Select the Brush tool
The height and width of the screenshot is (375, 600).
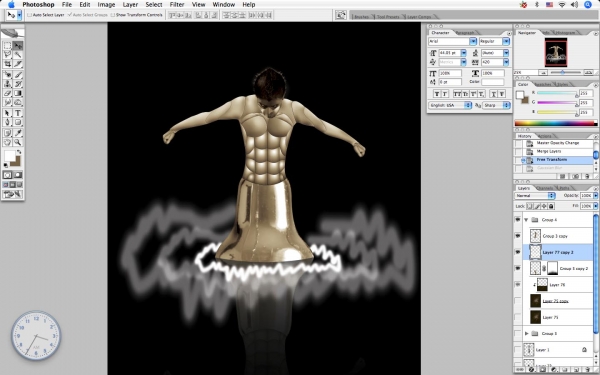tap(18, 75)
